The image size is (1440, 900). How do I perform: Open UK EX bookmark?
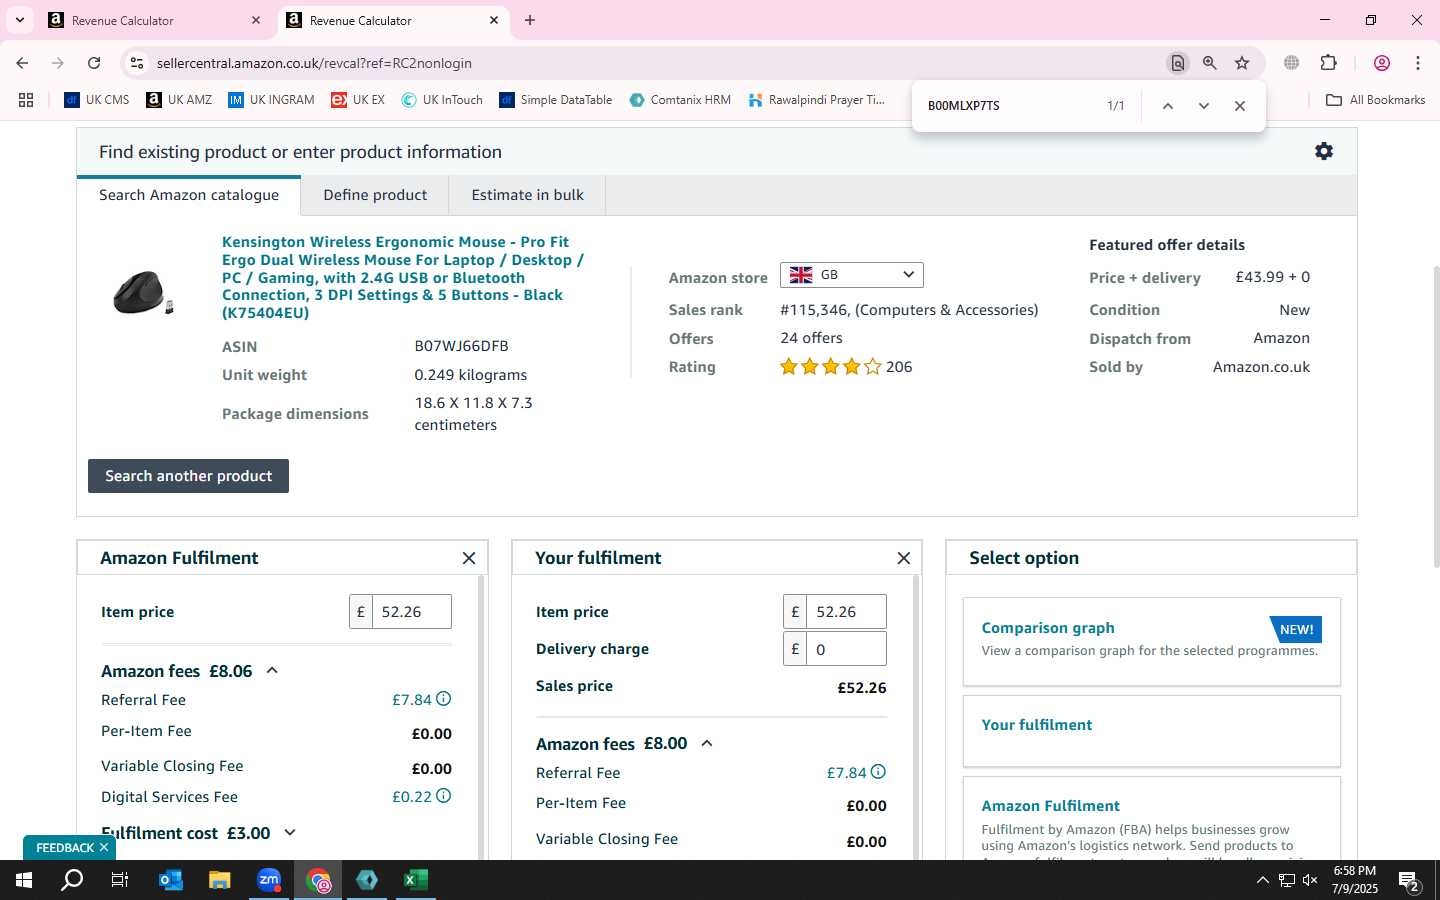point(358,100)
